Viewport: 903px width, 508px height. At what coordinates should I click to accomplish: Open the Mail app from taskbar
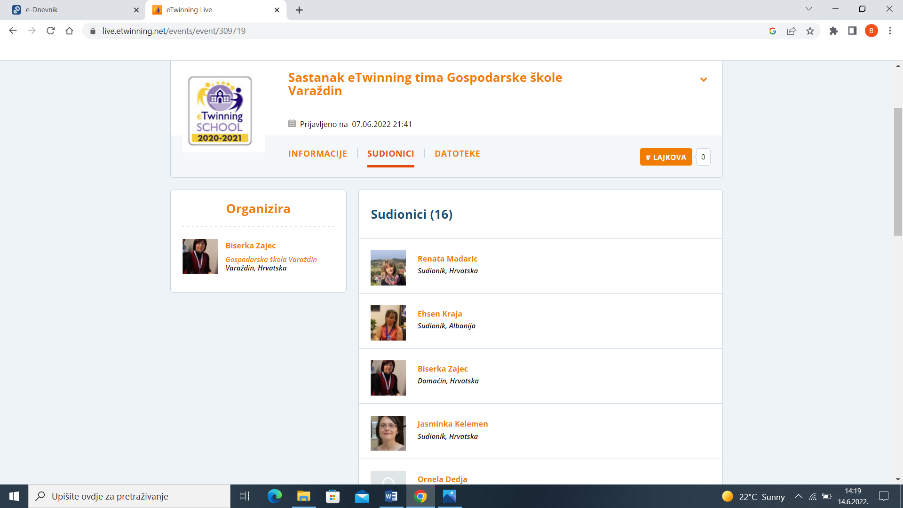pyautogui.click(x=362, y=496)
